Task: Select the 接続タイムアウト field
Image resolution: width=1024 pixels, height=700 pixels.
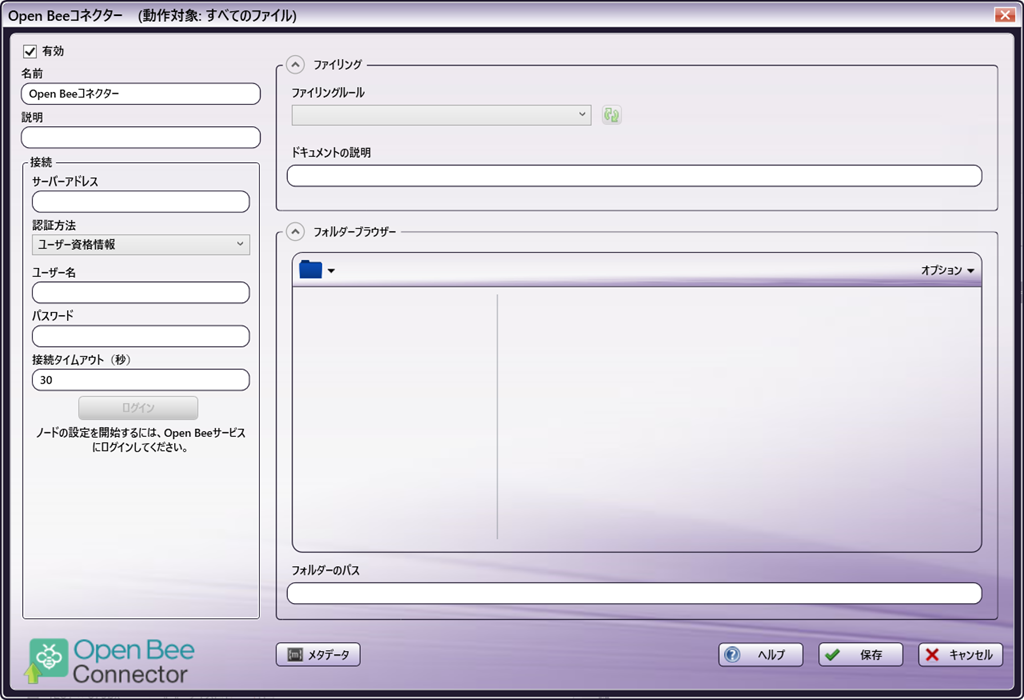Action: point(141,380)
